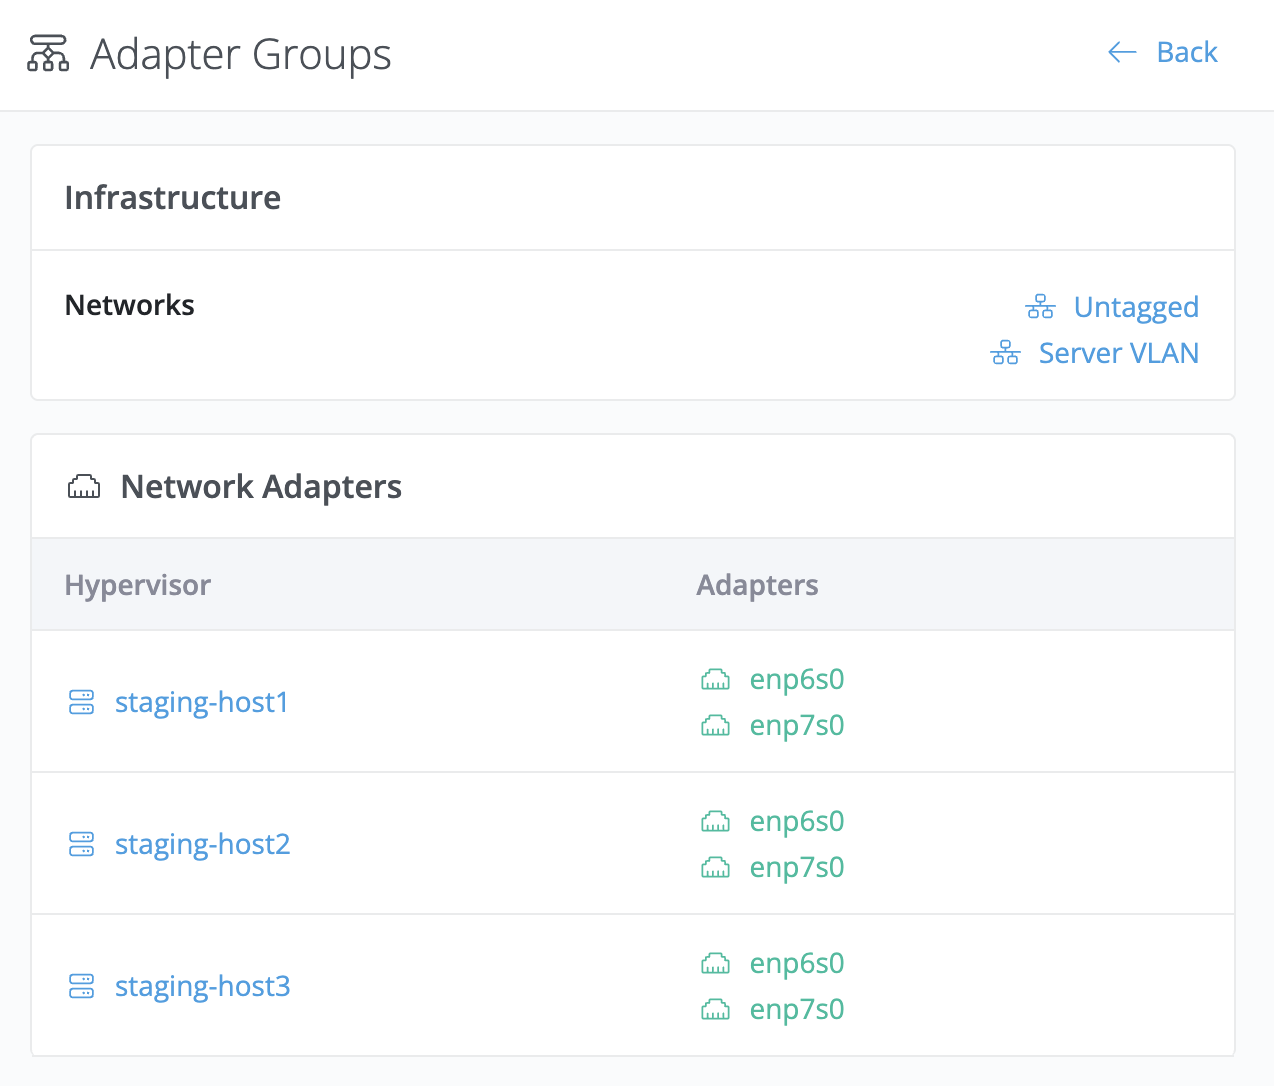Image resolution: width=1274 pixels, height=1086 pixels.
Task: Select enp6s0 adapter under staging-host2
Action: click(x=797, y=821)
